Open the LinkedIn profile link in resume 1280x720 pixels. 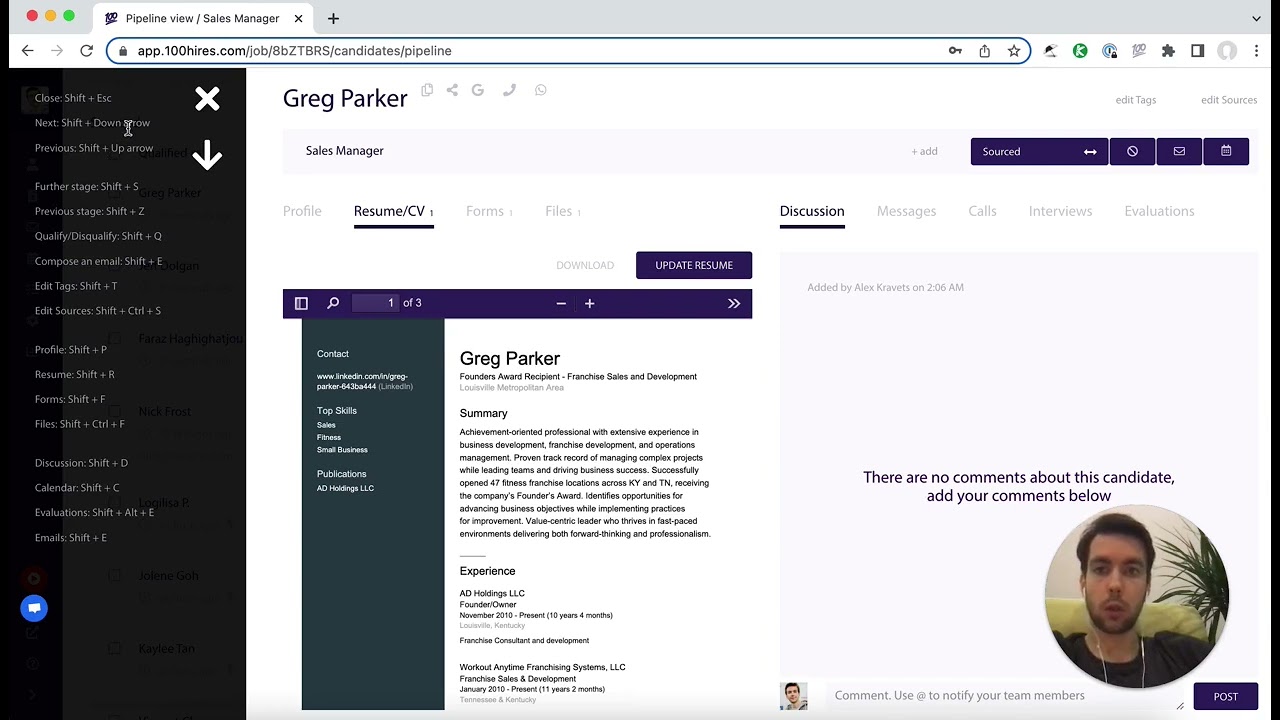point(362,381)
